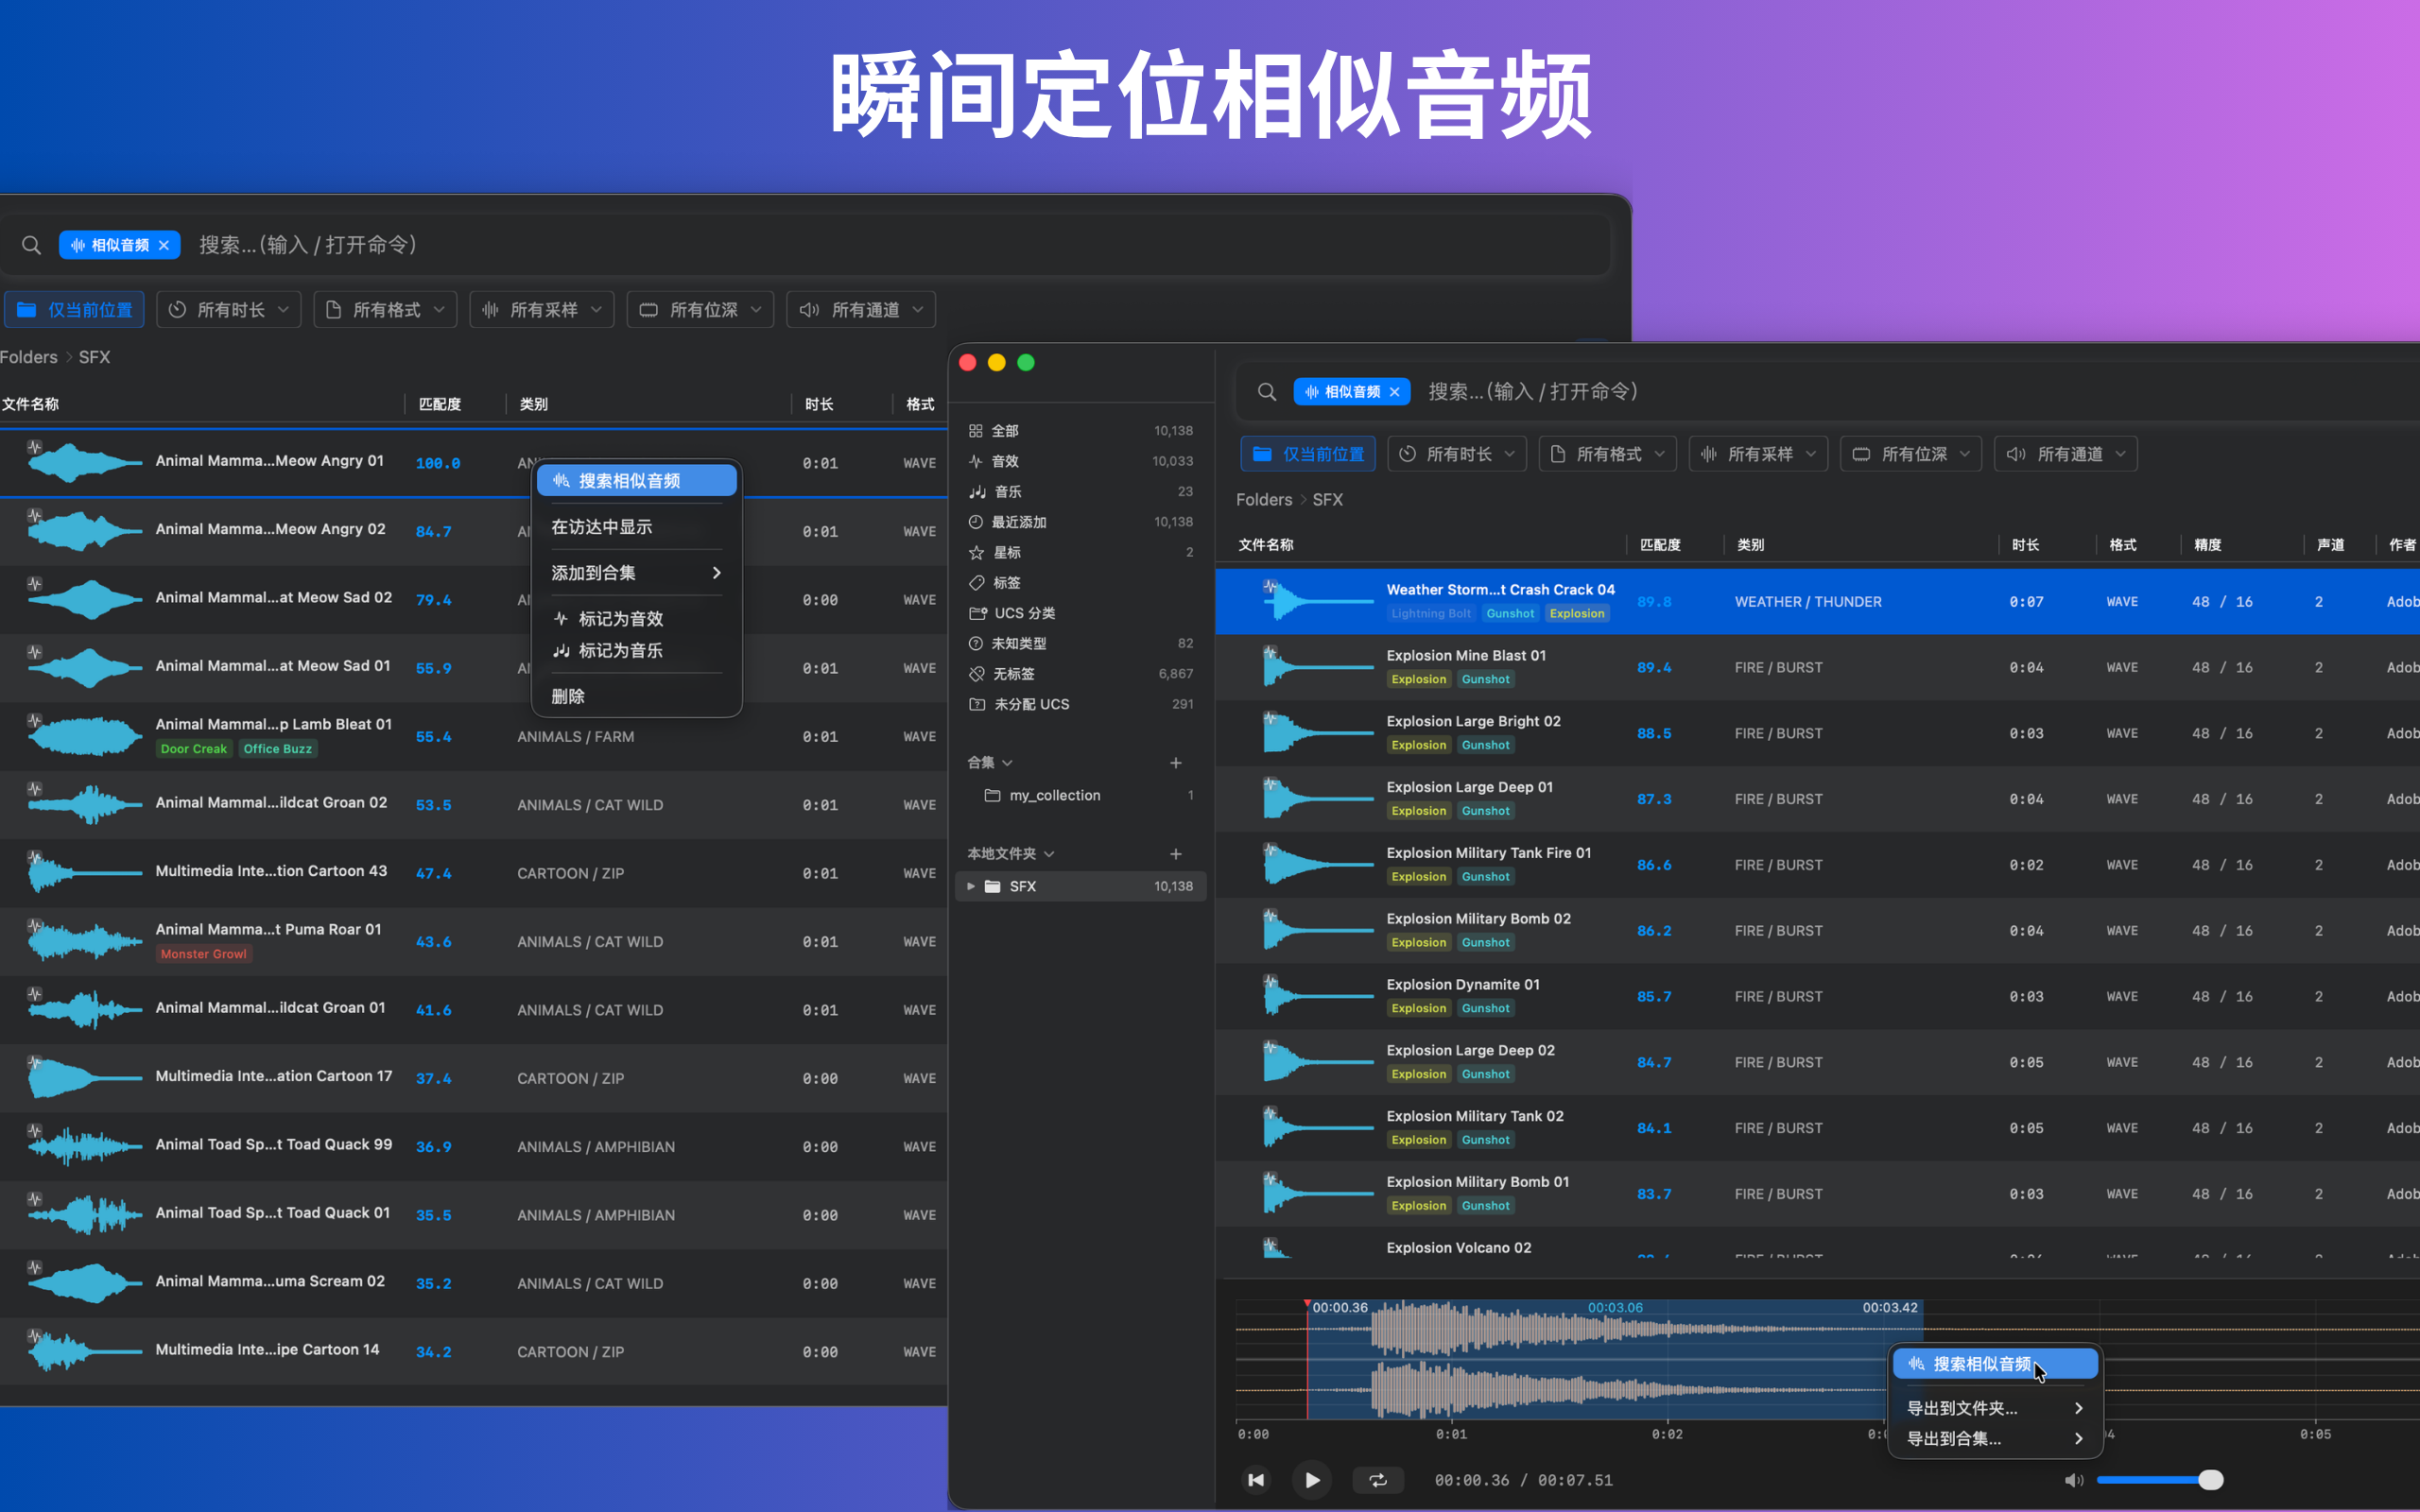
Task: Expand the SFX folder disclosure triangle
Action: click(x=970, y=886)
